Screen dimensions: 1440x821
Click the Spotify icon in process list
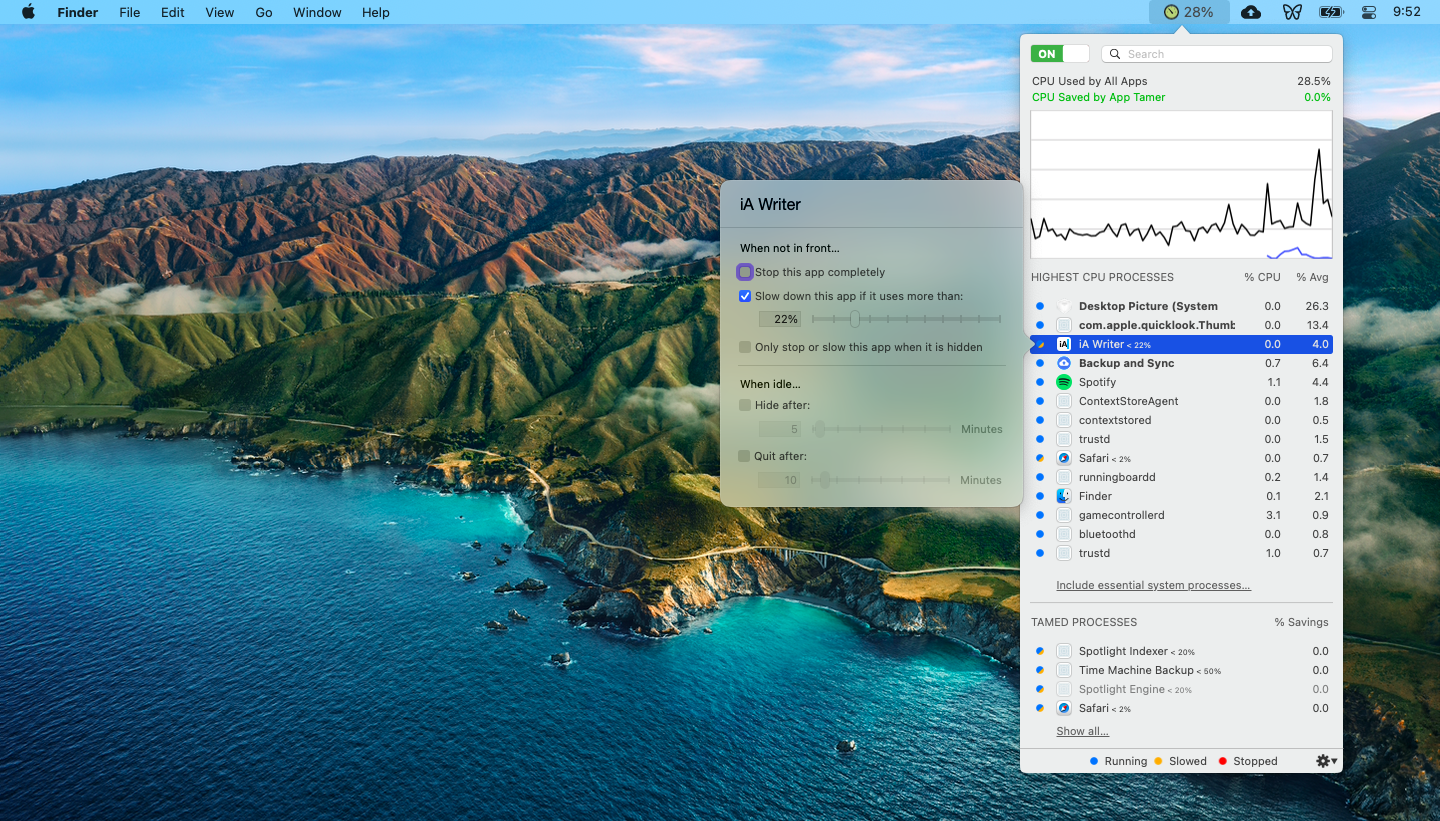1064,382
